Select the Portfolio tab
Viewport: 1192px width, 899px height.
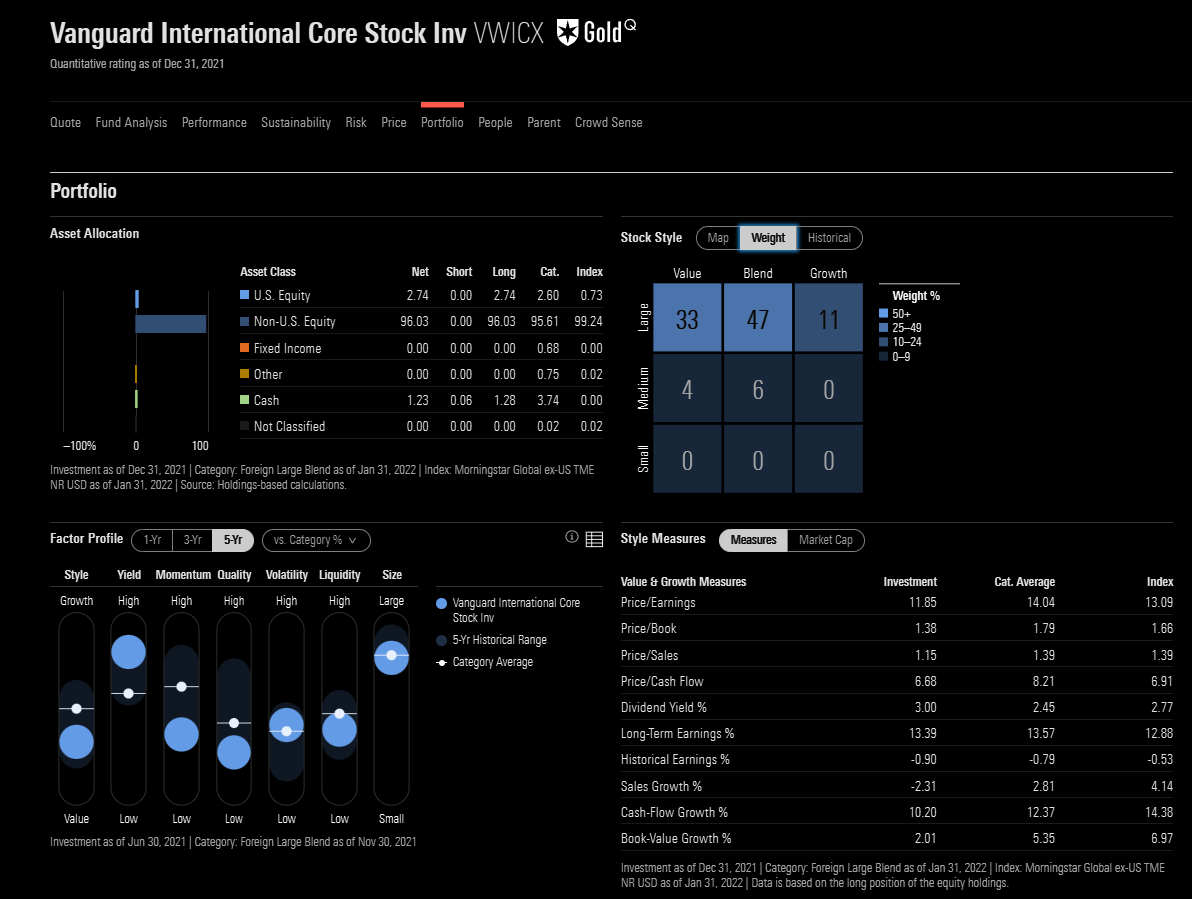442,122
